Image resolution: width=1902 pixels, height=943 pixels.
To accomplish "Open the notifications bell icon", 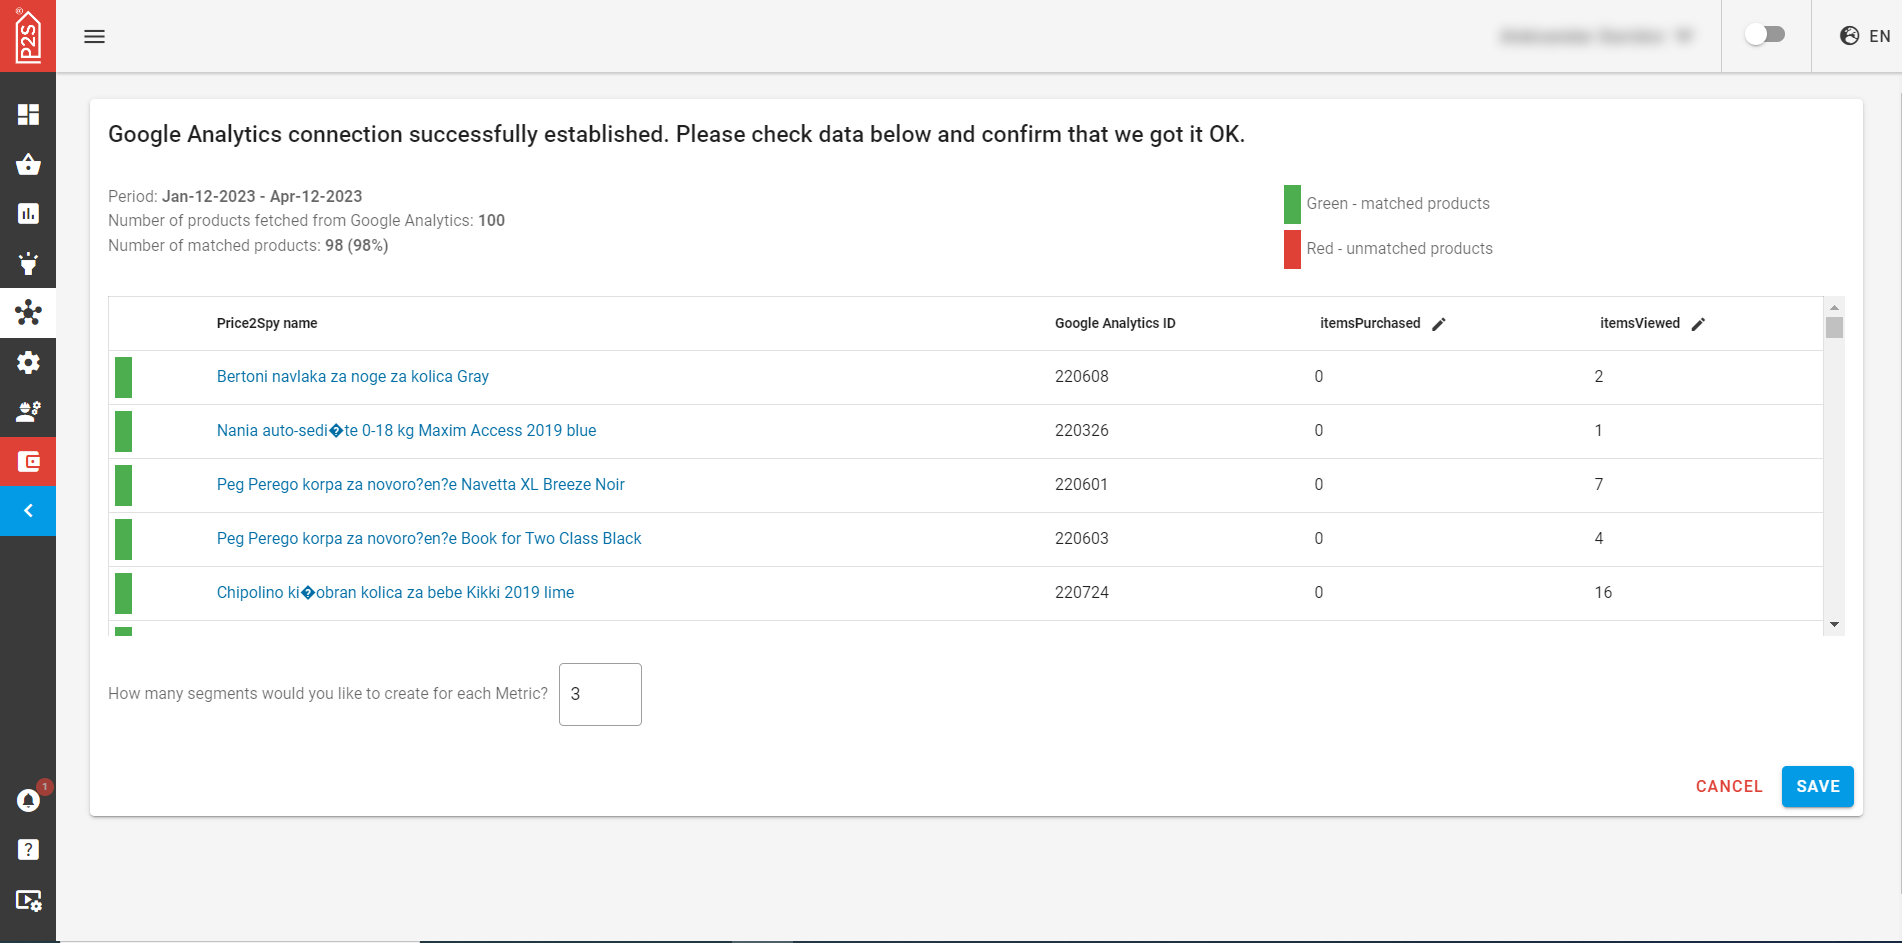I will point(28,800).
